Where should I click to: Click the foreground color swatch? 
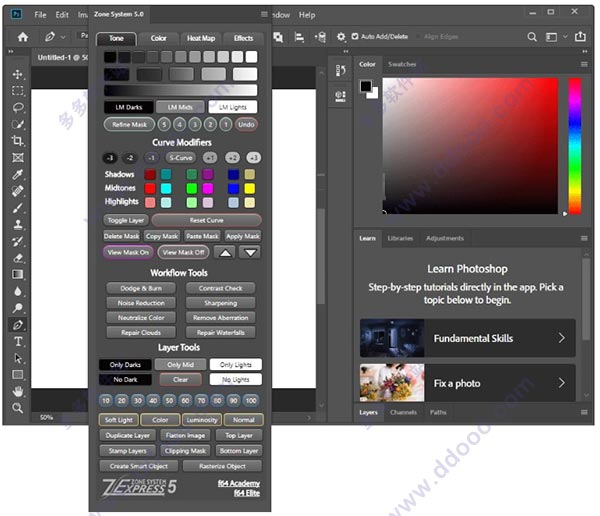click(365, 86)
